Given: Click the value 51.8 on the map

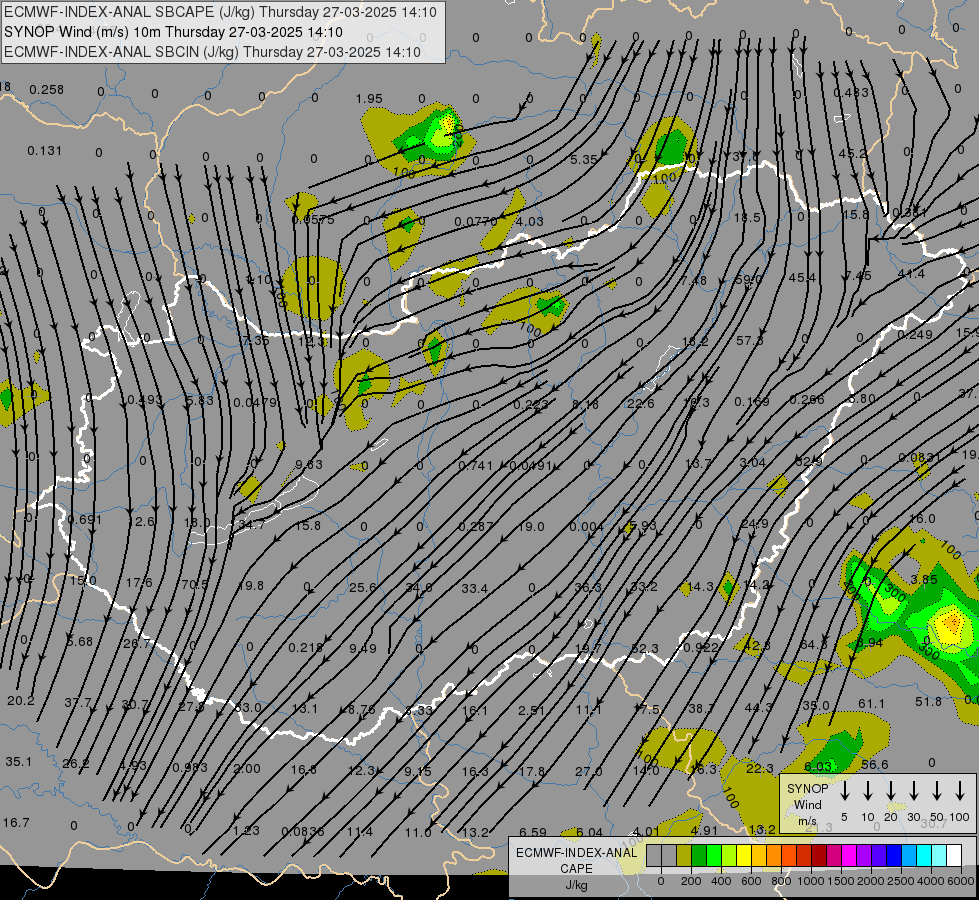Looking at the screenshot, I should coord(928,702).
